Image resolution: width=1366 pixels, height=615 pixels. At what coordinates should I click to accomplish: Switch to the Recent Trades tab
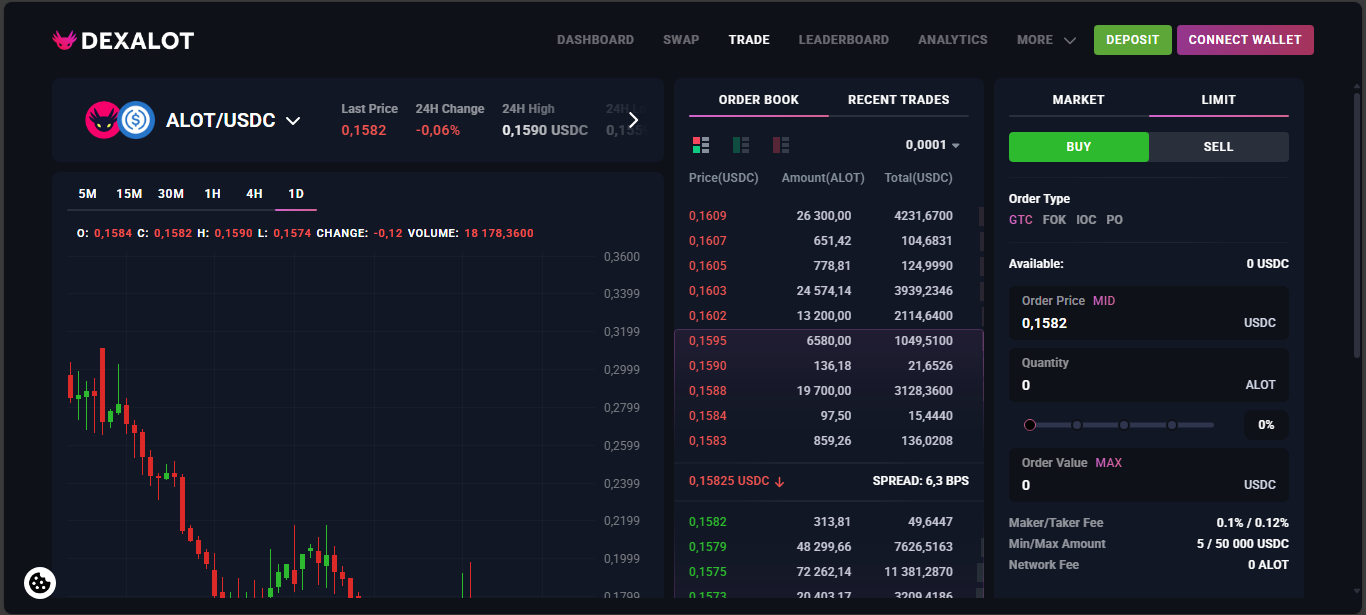[898, 100]
